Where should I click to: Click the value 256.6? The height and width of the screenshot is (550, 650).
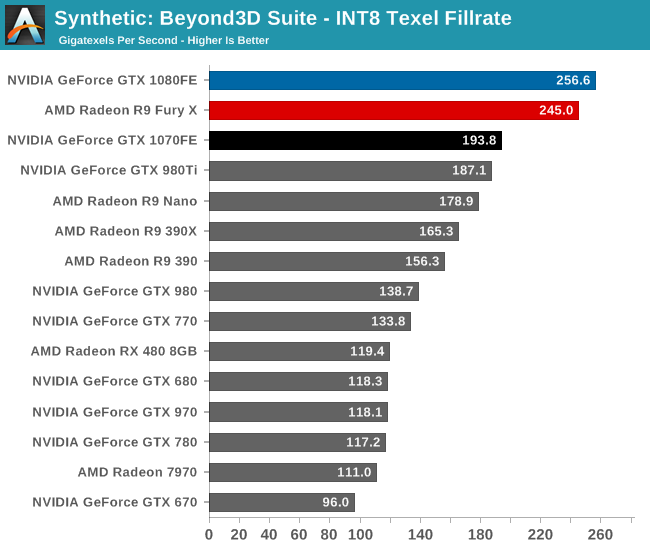573,80
